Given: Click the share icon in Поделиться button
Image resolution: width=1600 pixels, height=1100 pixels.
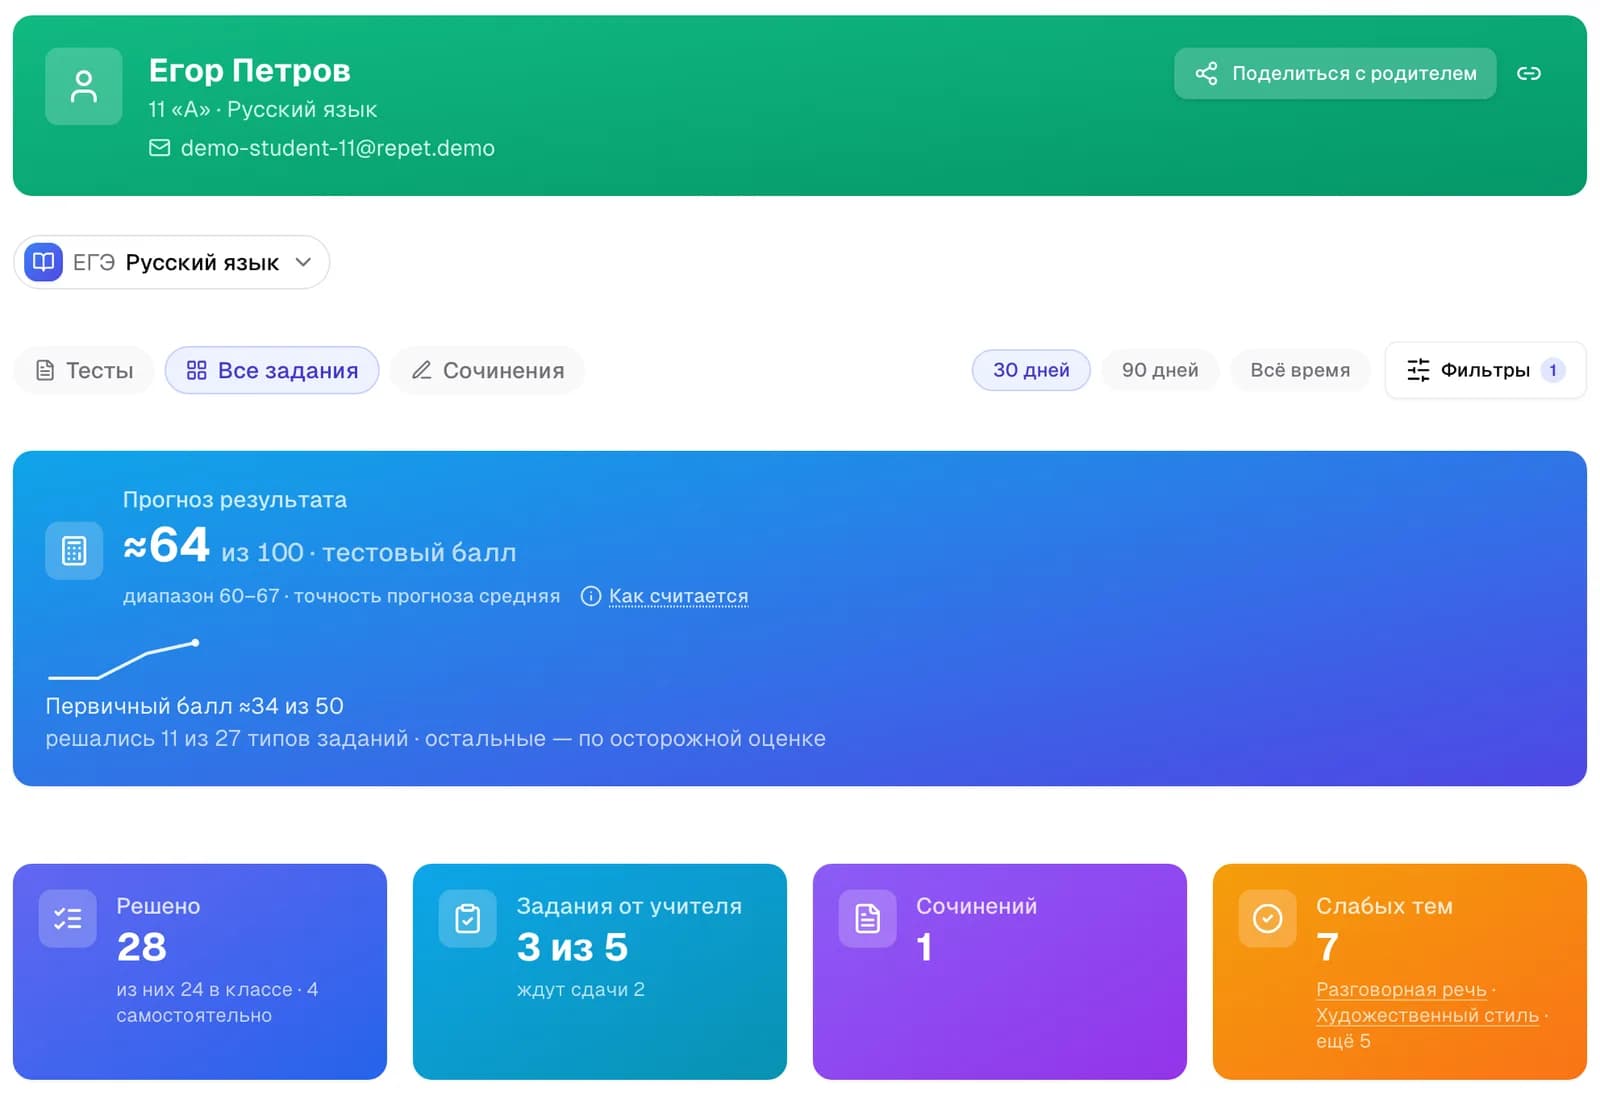Looking at the screenshot, I should pyautogui.click(x=1207, y=73).
